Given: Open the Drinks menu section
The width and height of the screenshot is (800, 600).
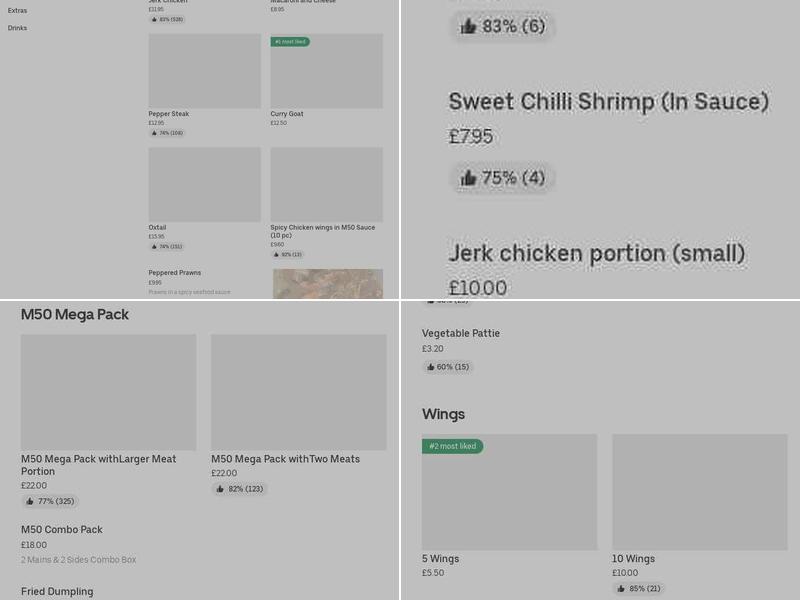Looking at the screenshot, I should [x=15, y=28].
